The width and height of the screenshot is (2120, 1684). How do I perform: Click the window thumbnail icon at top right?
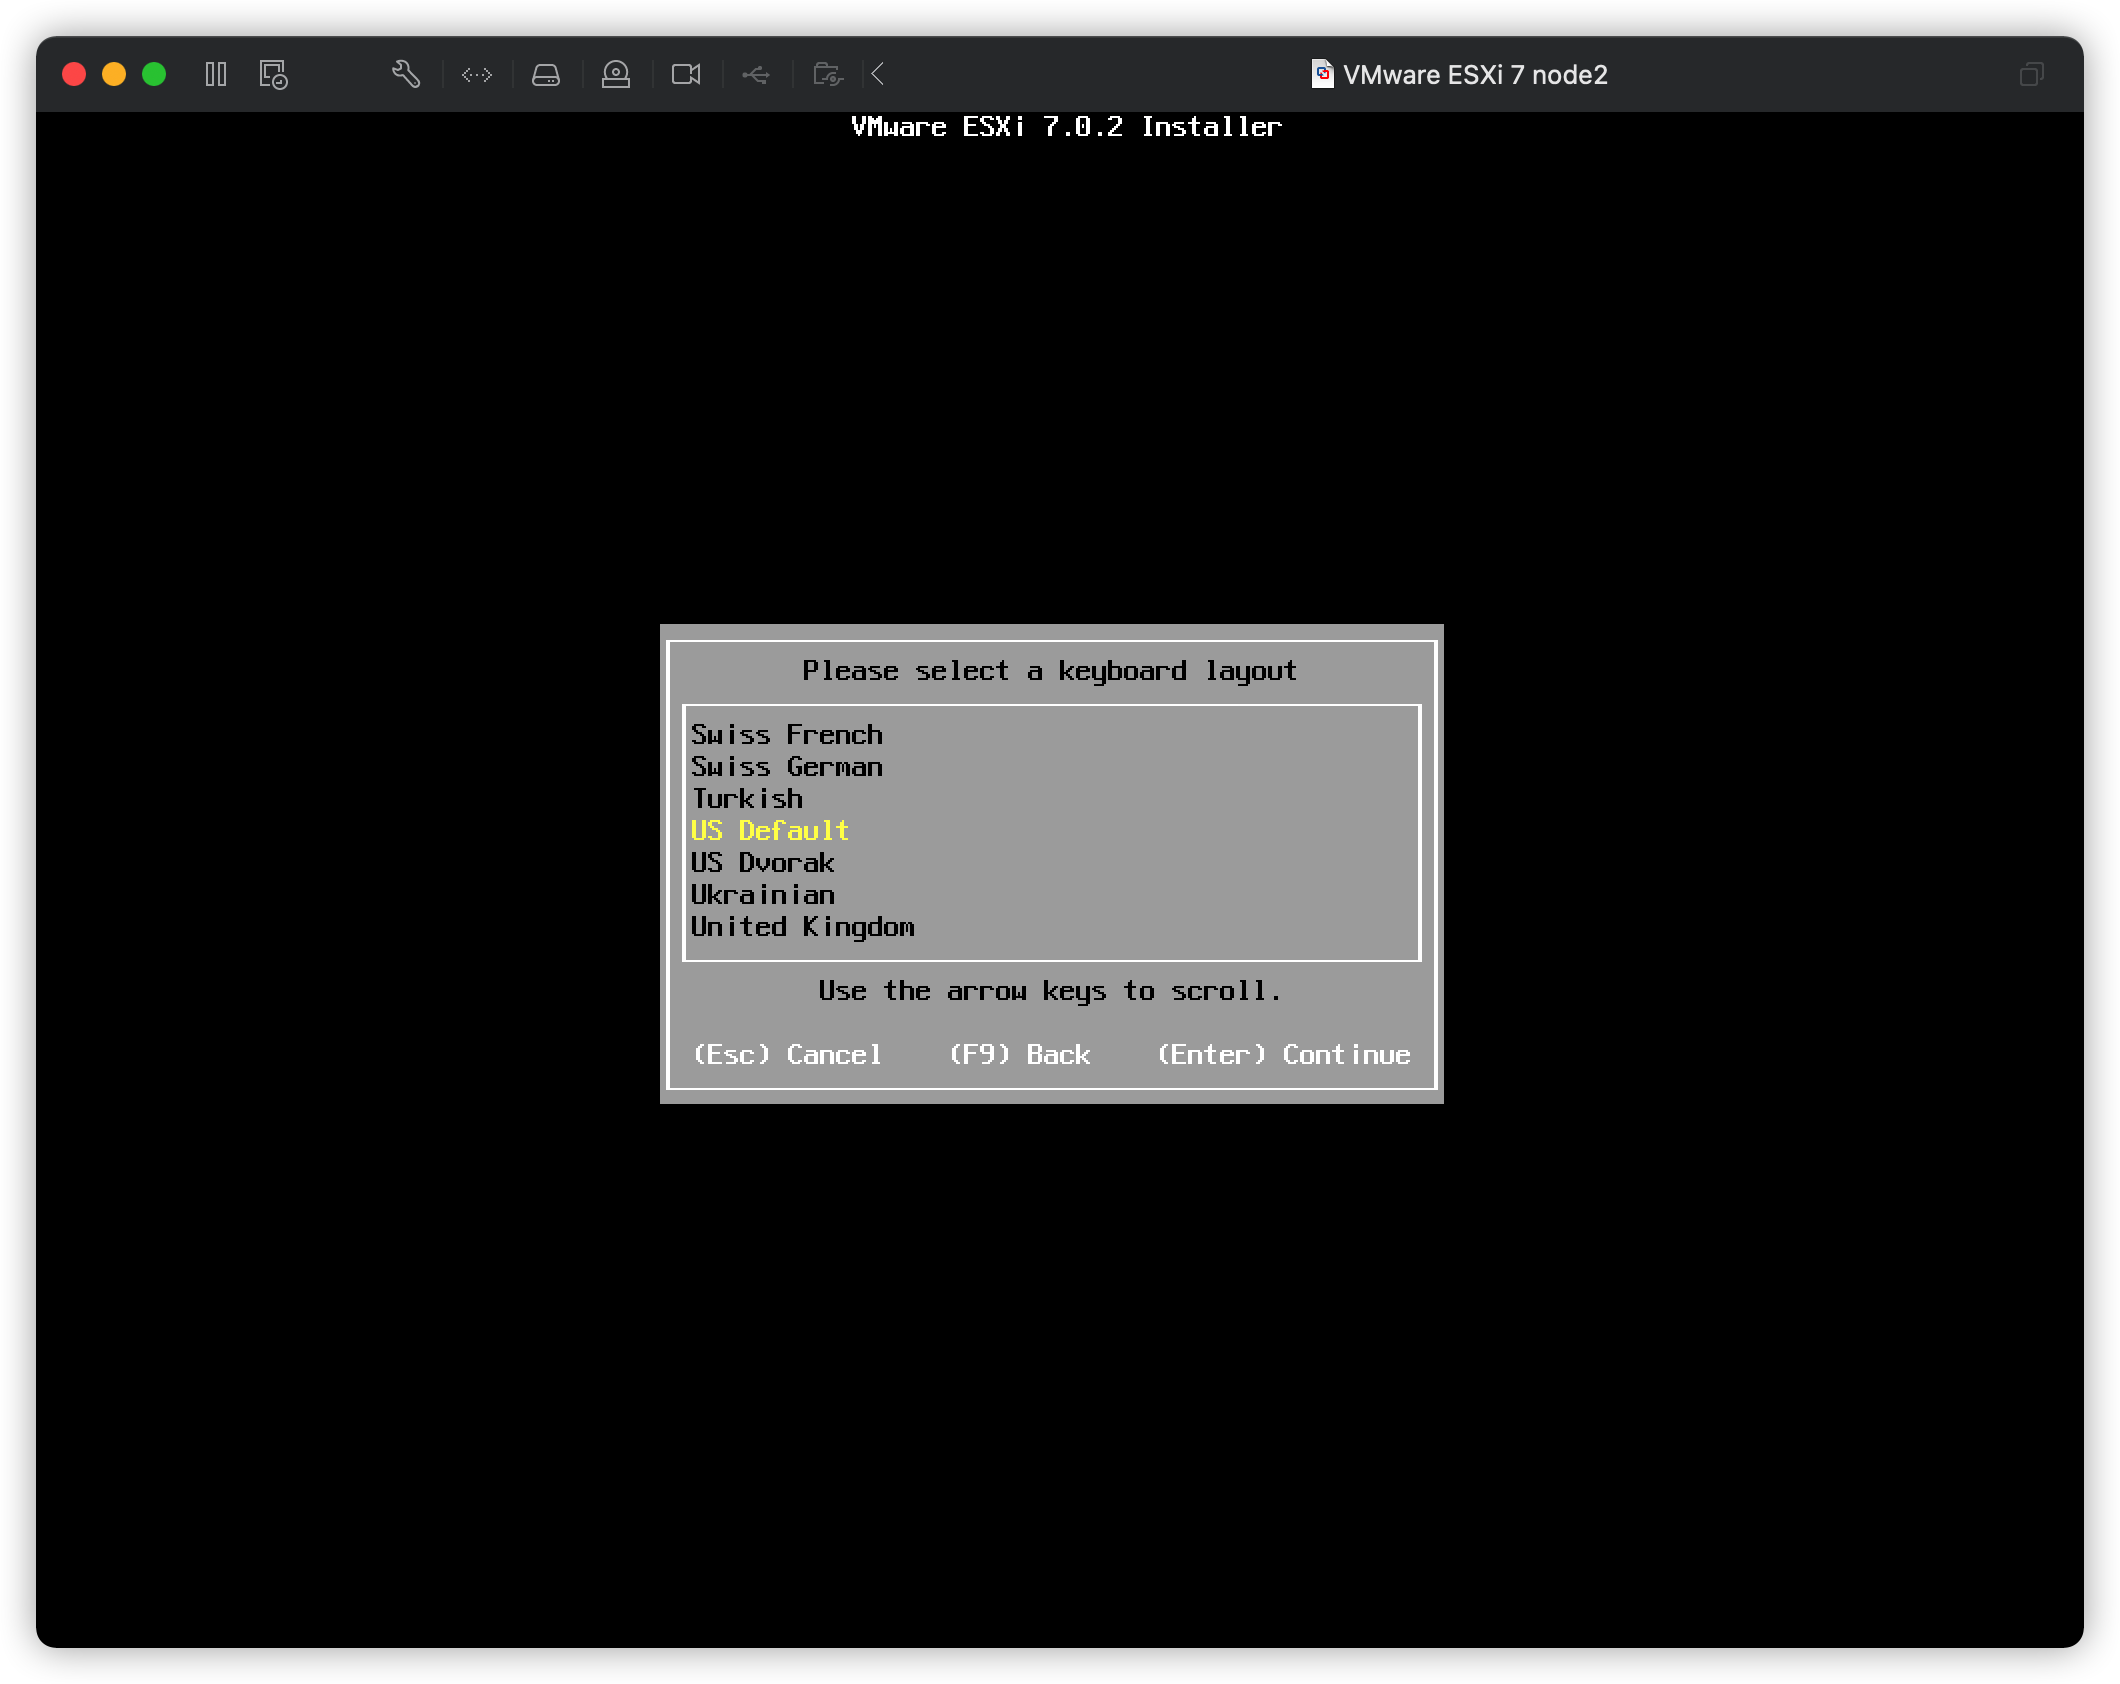[2031, 74]
